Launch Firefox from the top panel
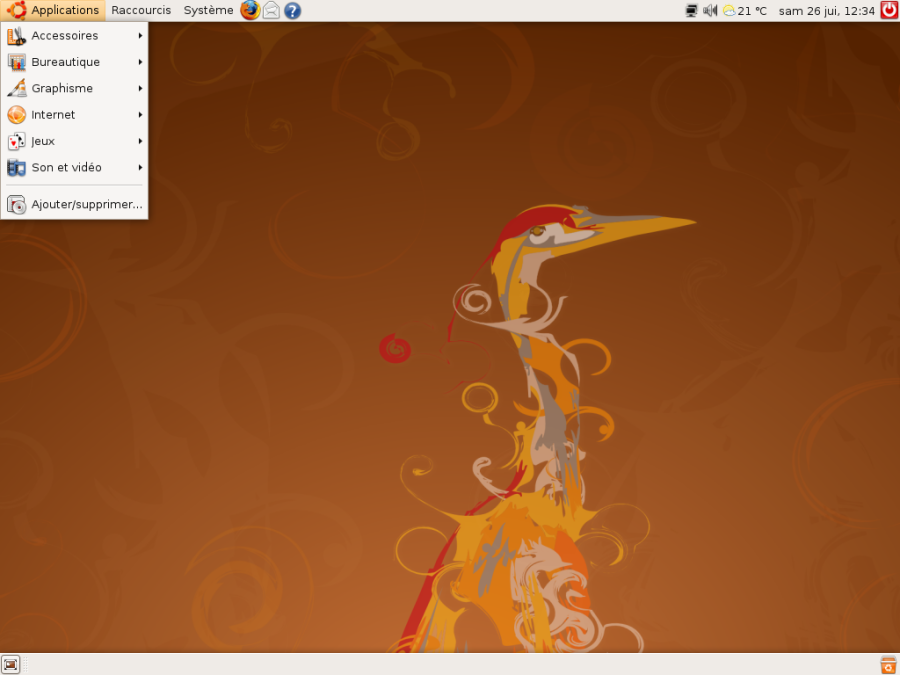Viewport: 900px width, 675px height. coord(250,10)
